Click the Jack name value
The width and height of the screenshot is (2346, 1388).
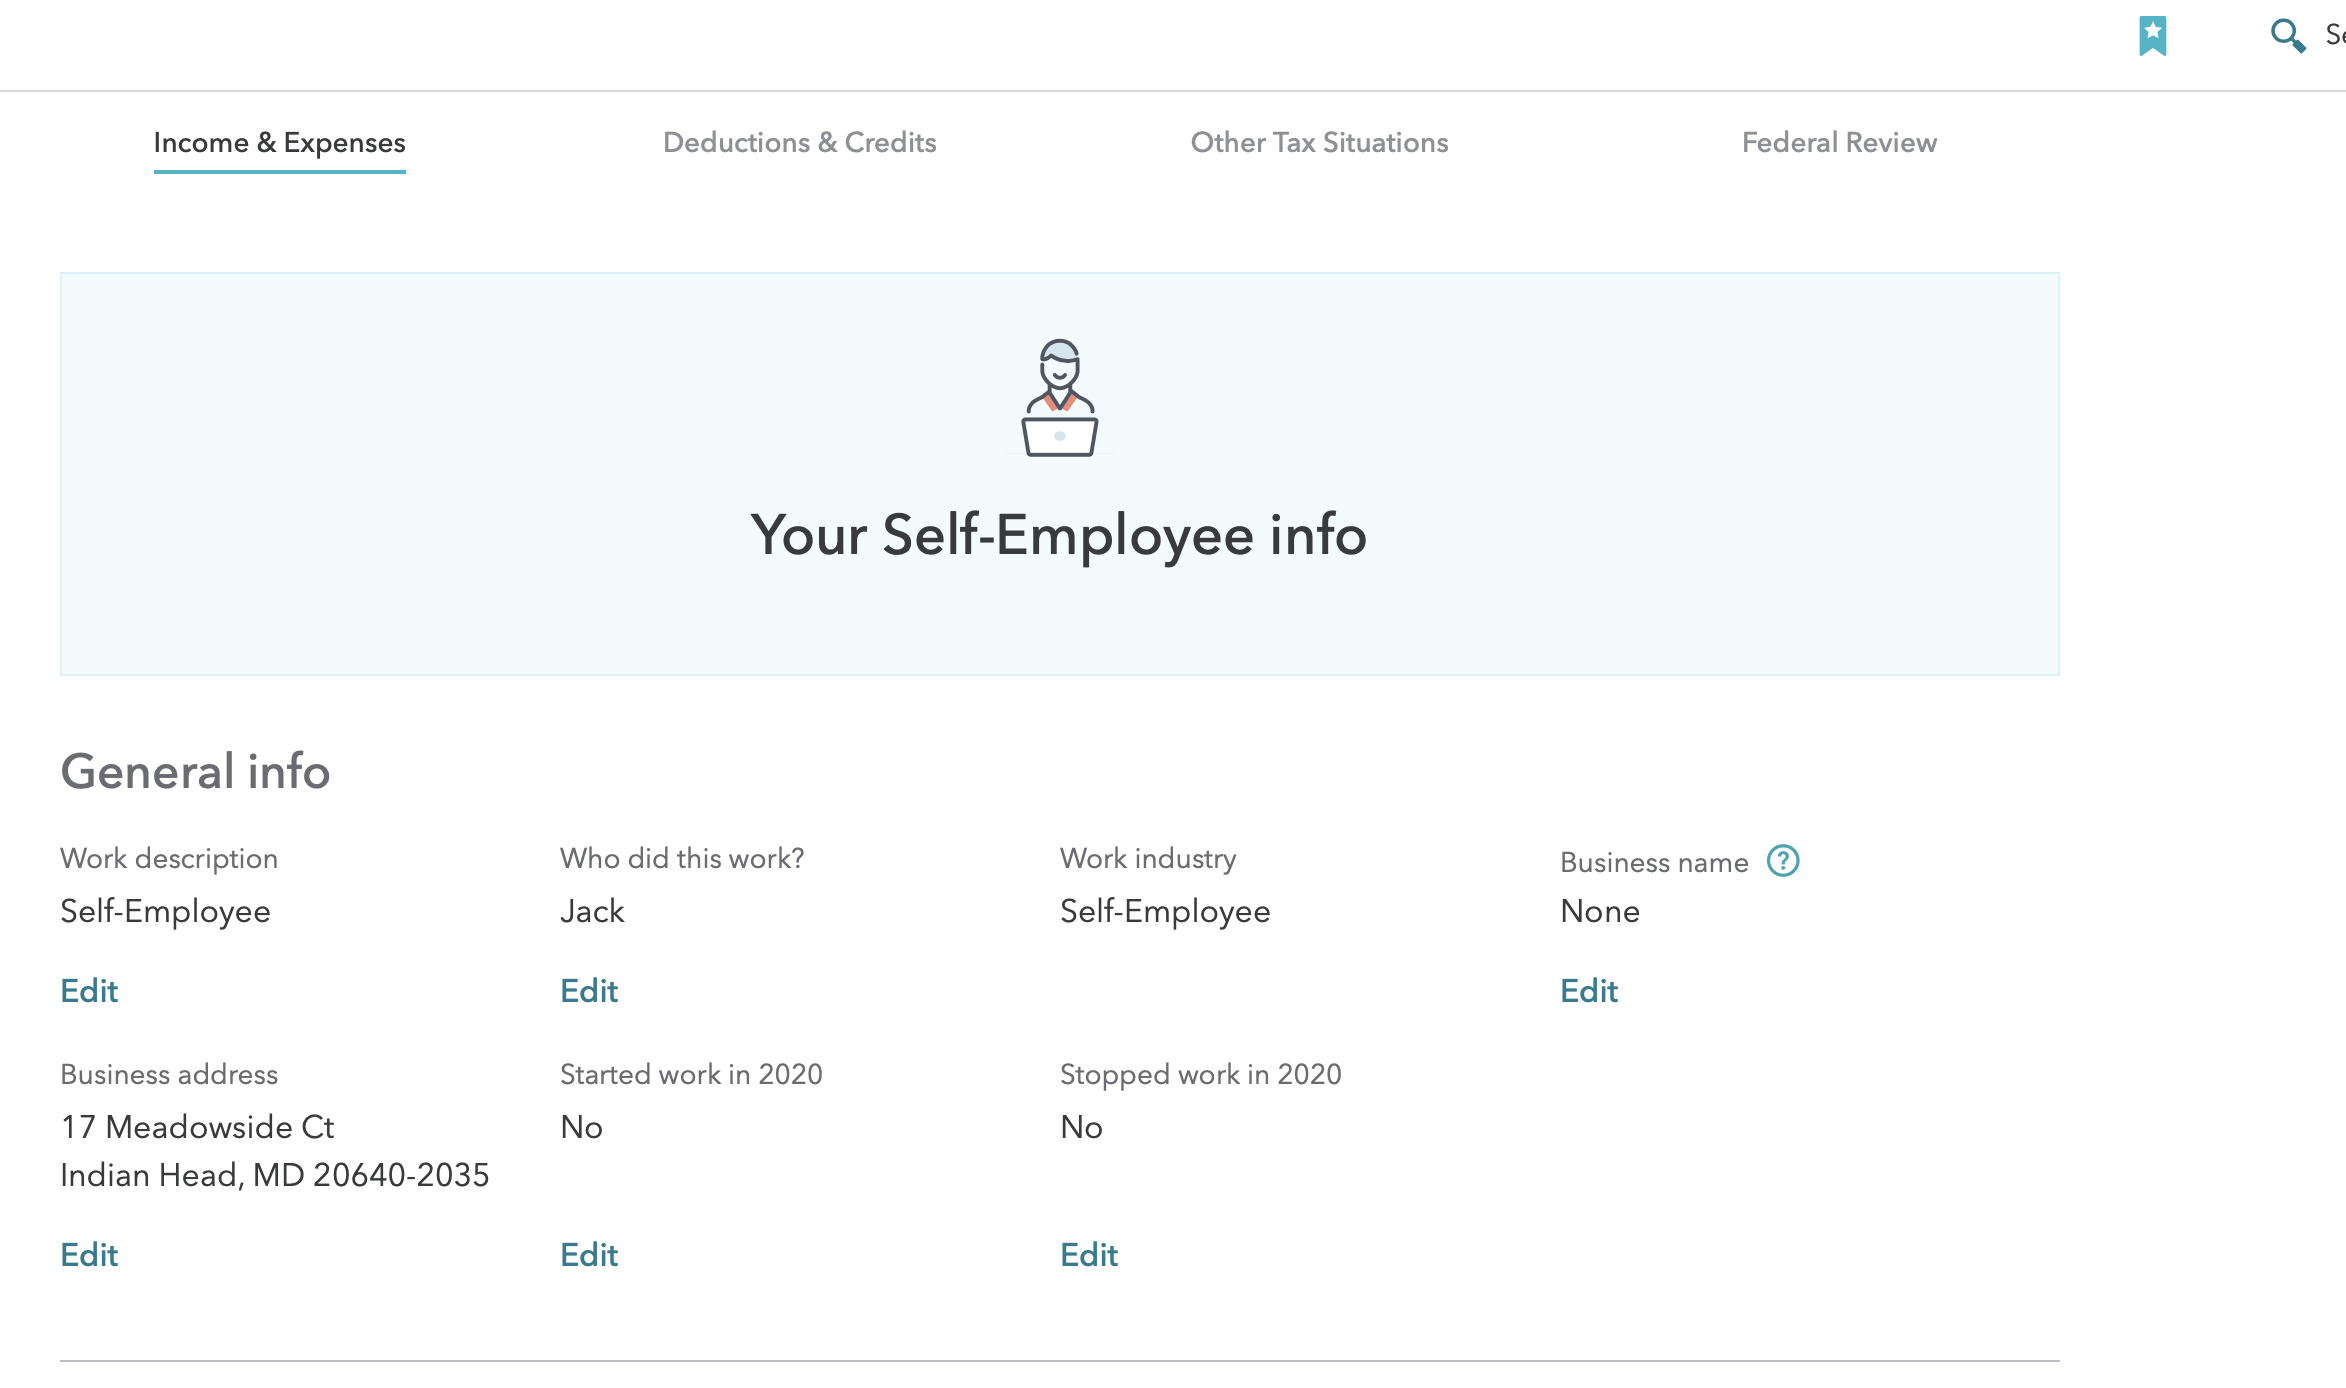pos(592,912)
